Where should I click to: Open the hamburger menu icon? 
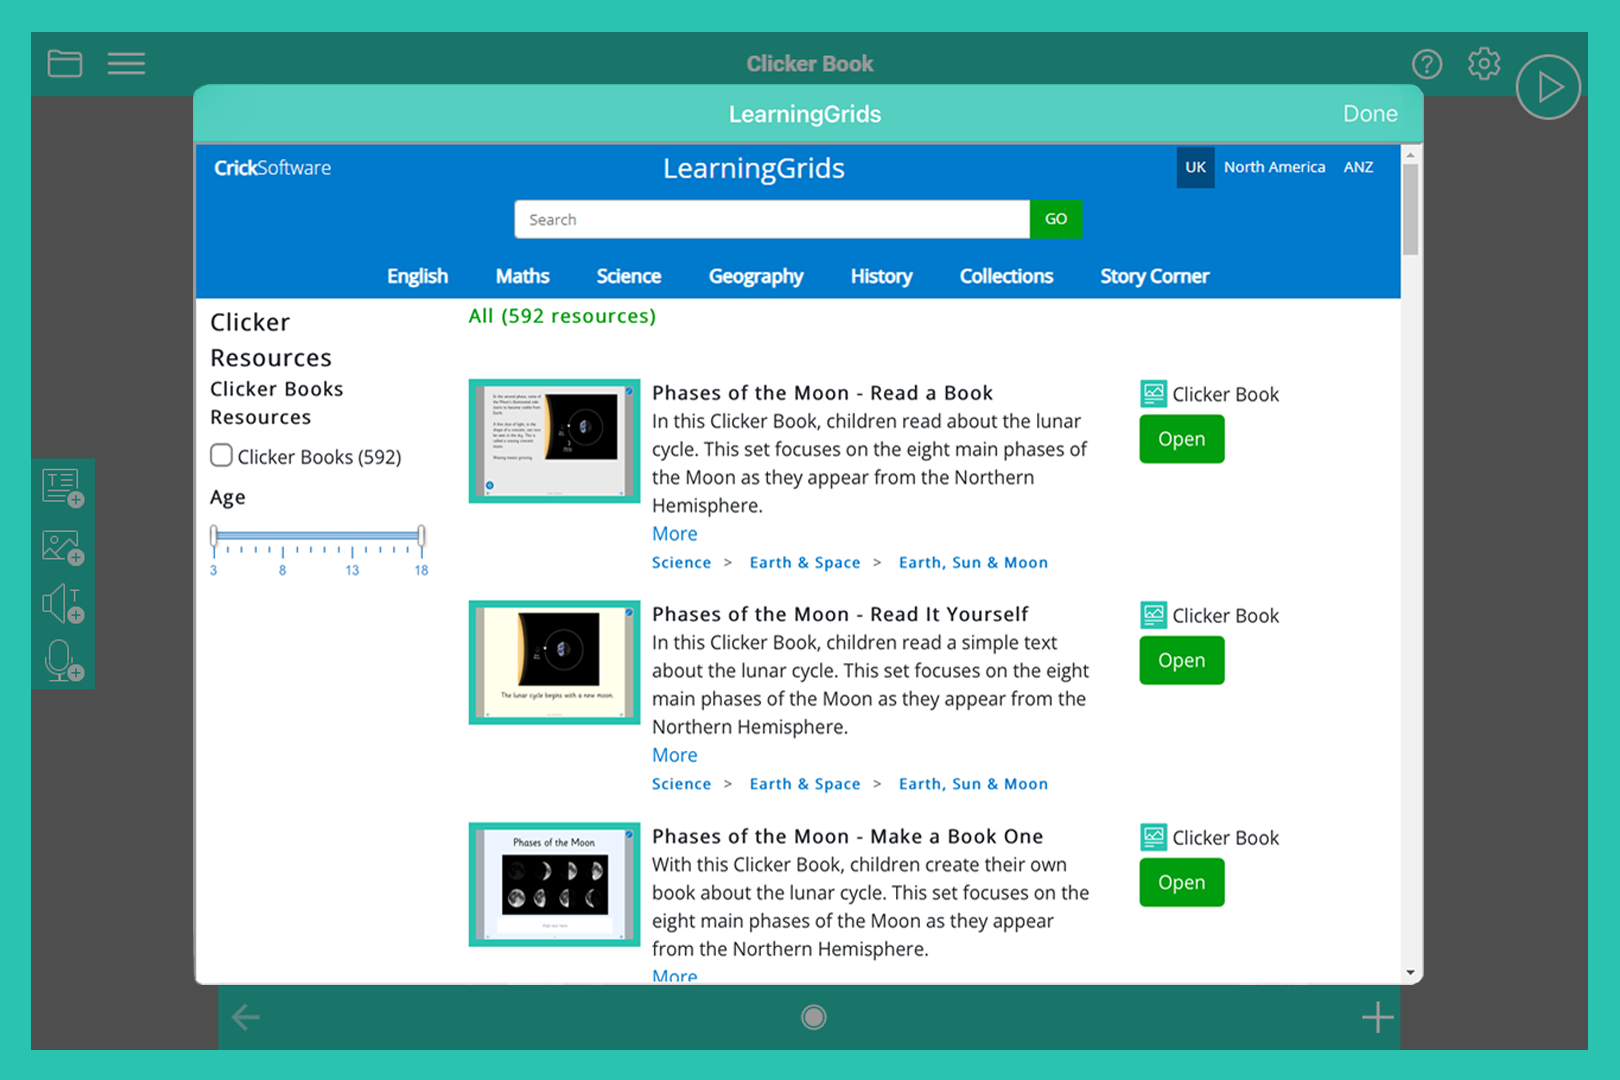click(x=126, y=64)
